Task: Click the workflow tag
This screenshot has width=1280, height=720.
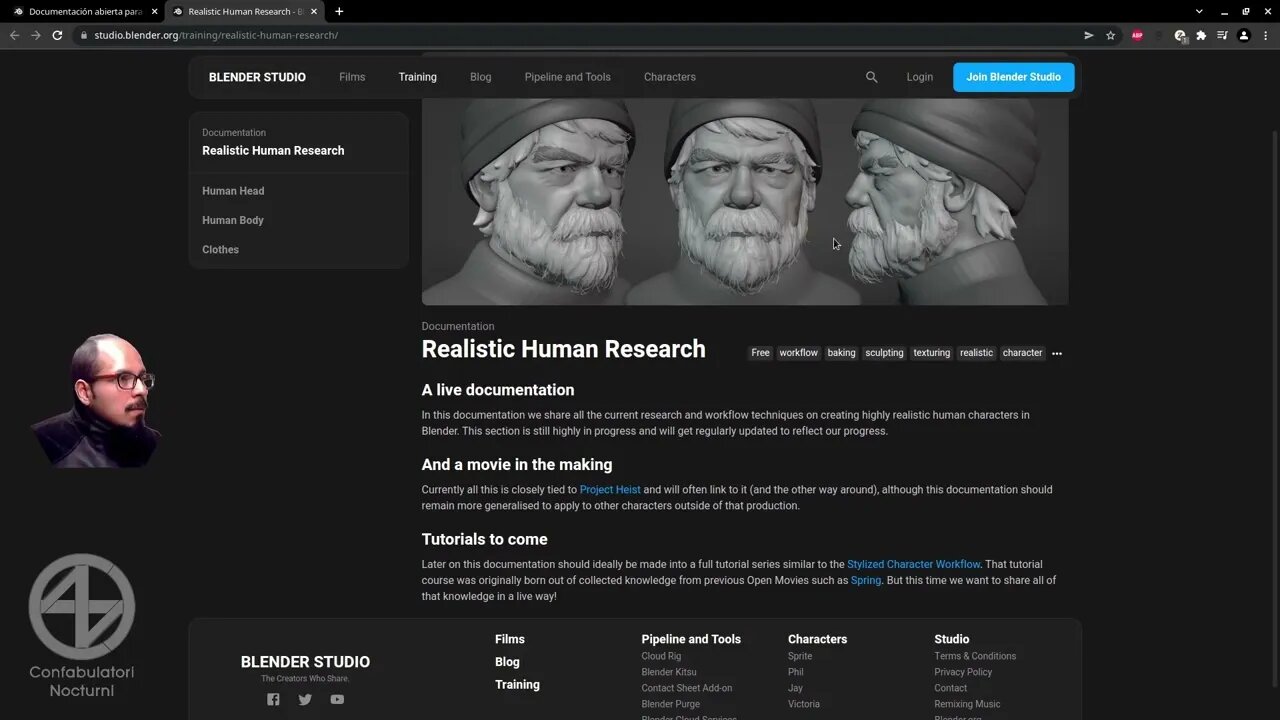Action: coord(798,353)
